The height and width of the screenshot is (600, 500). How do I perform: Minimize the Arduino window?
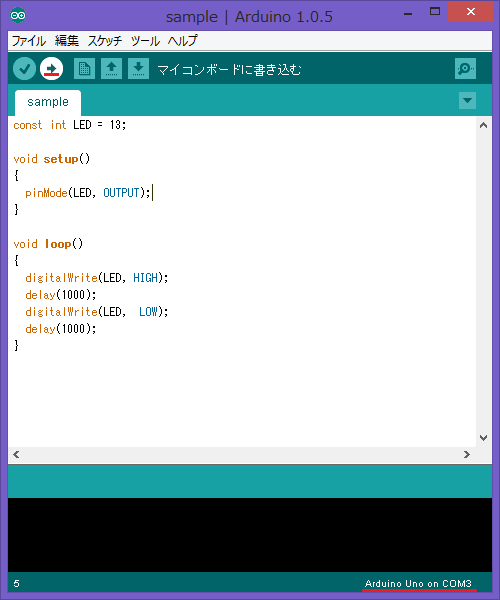[x=408, y=13]
